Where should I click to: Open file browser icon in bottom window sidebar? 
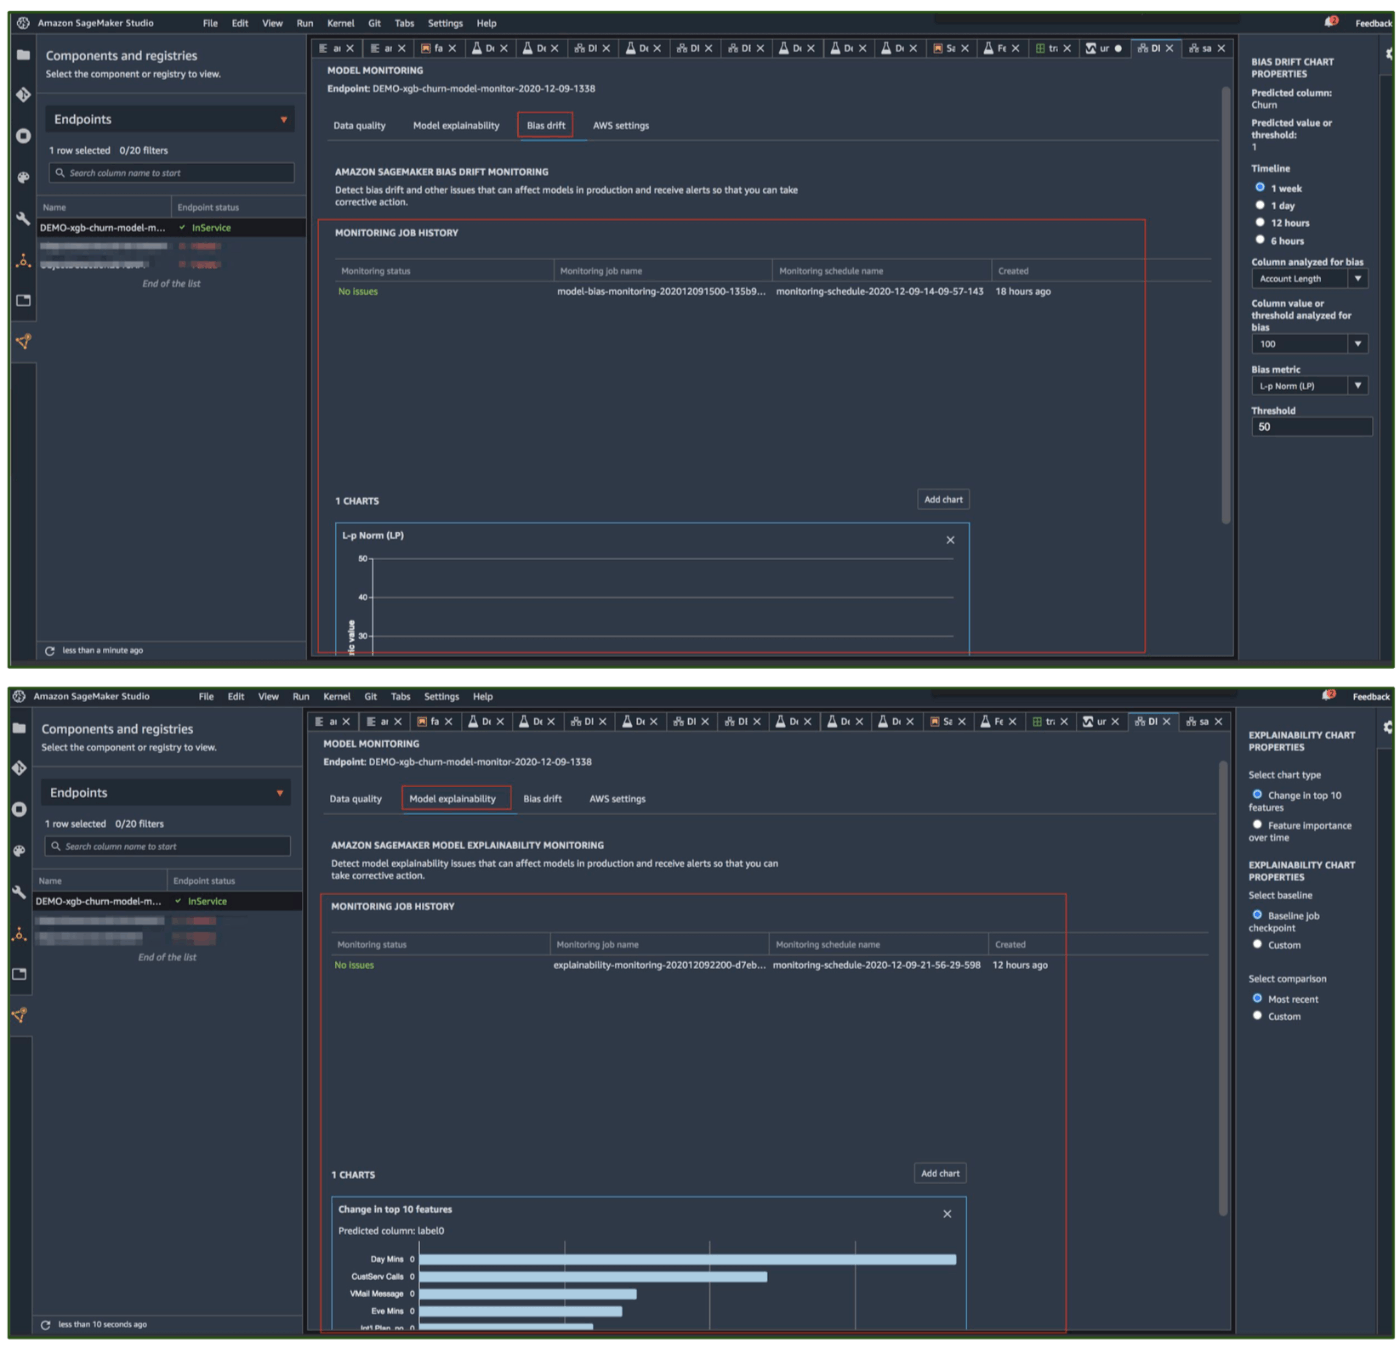[x=19, y=728]
